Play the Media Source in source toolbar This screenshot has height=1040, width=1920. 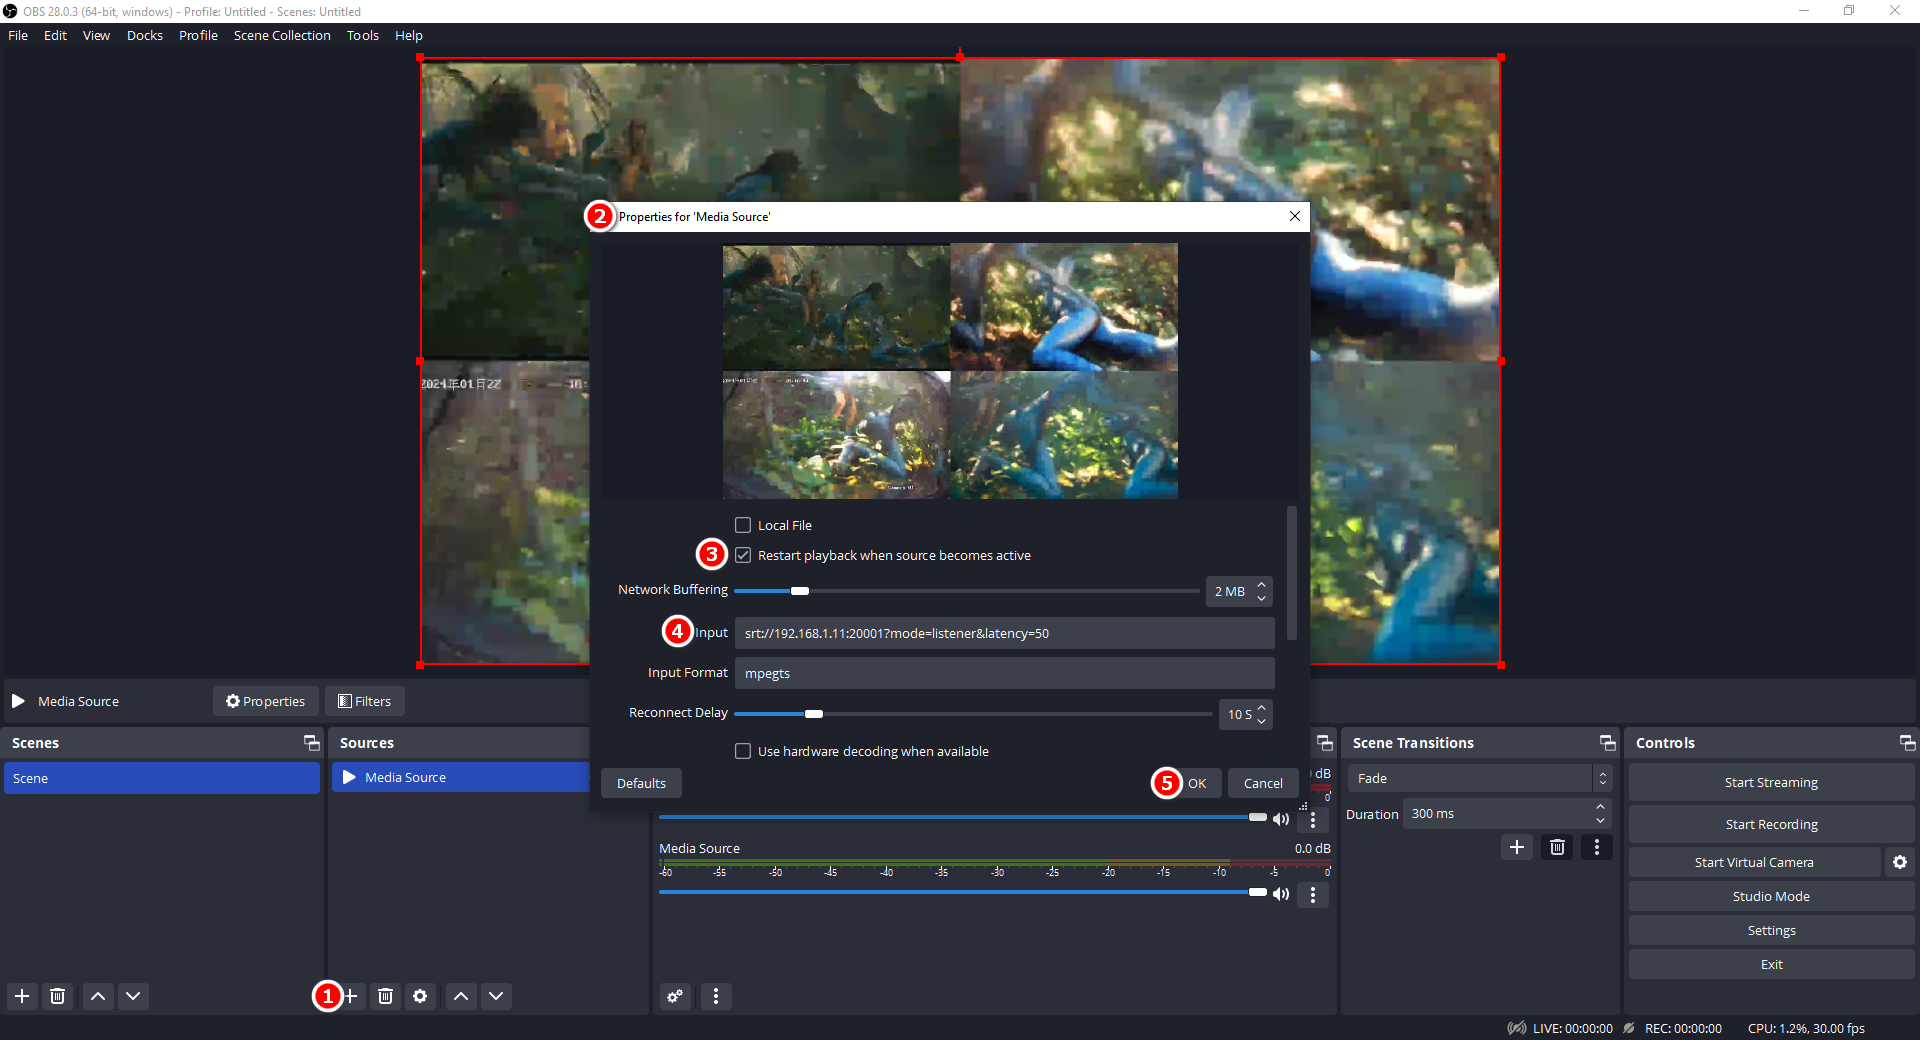[18, 701]
